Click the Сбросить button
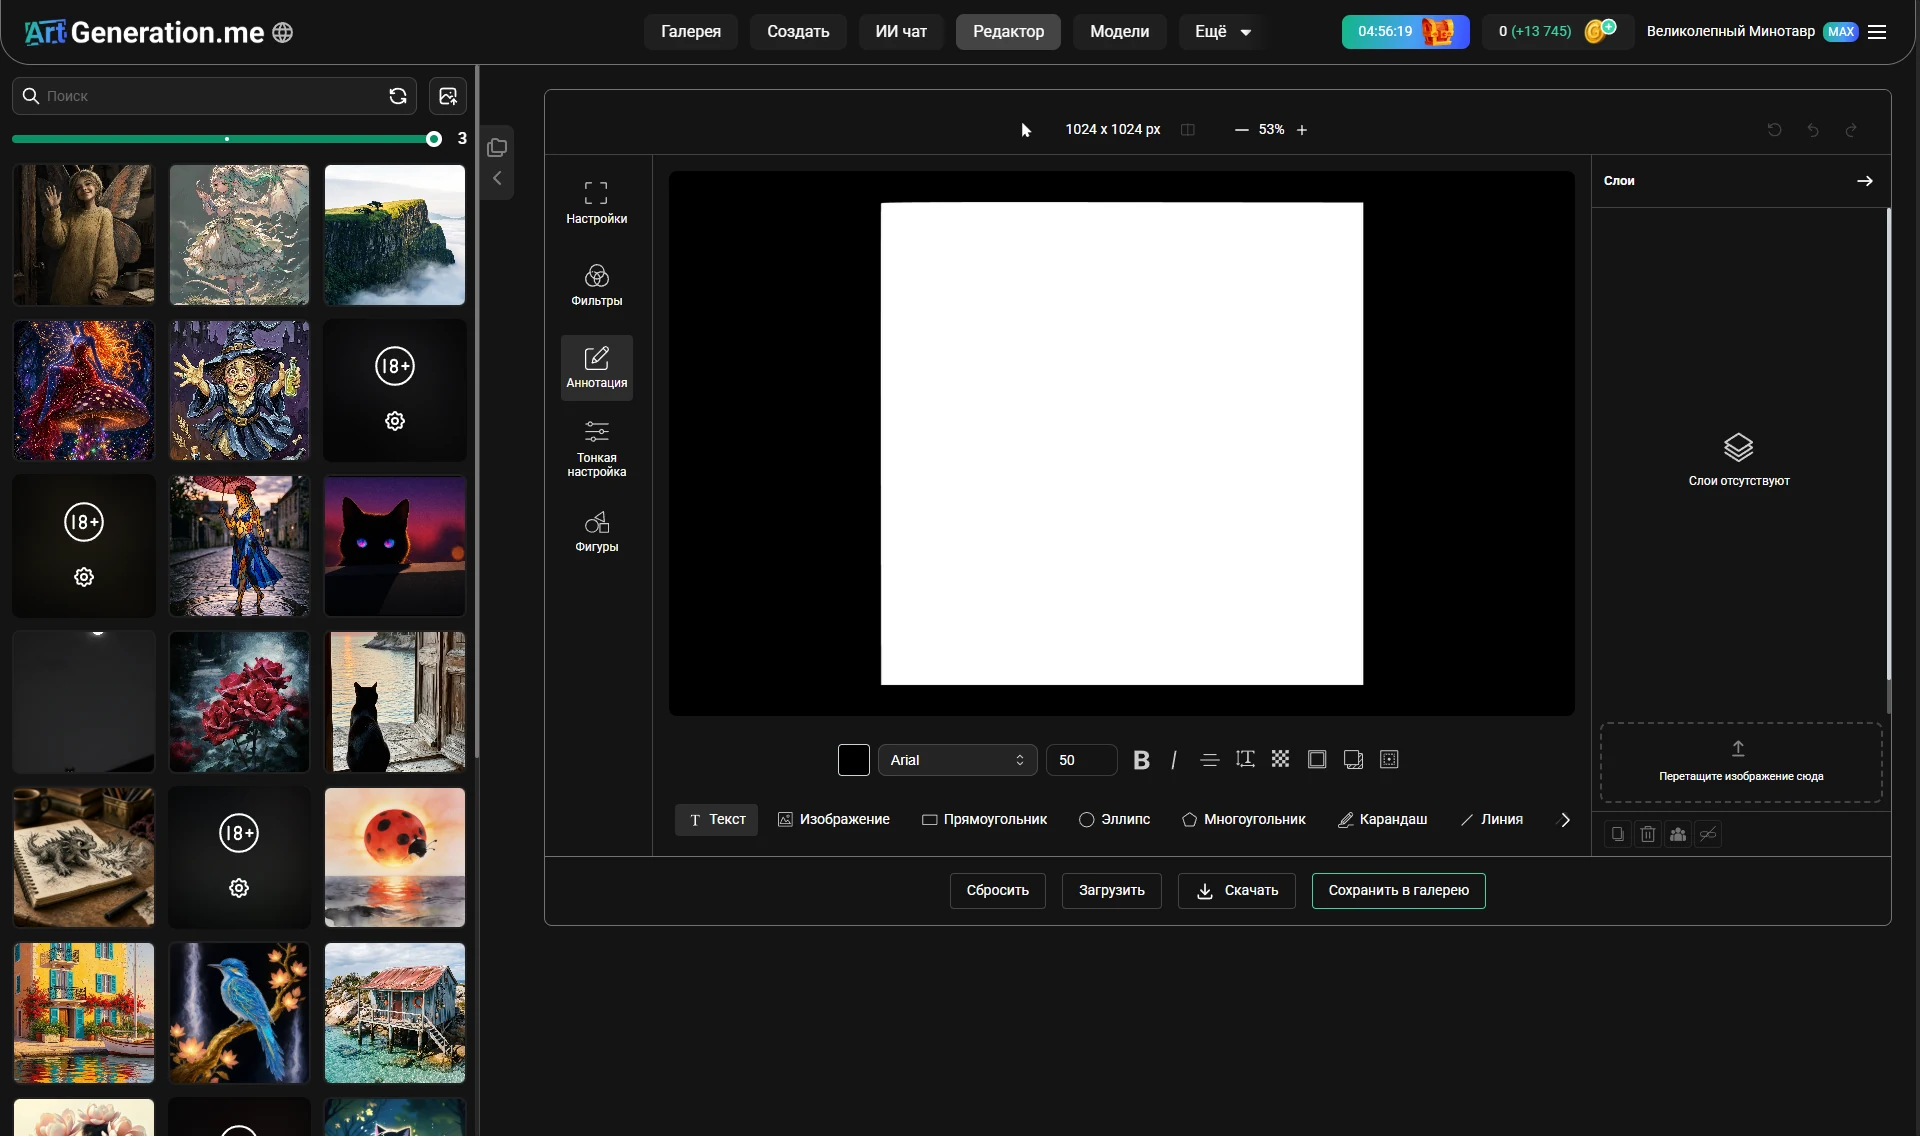 [998, 891]
